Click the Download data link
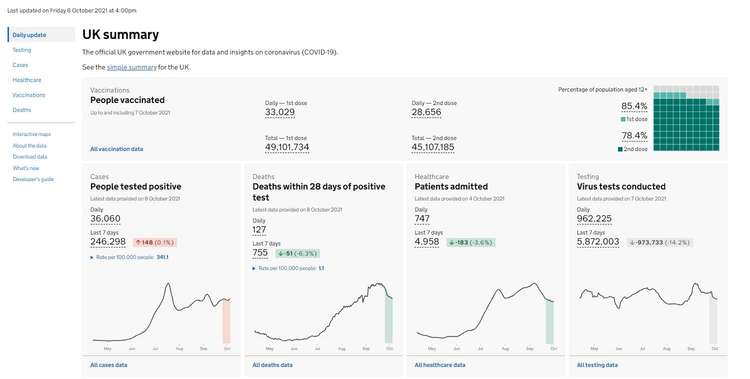 (30, 157)
